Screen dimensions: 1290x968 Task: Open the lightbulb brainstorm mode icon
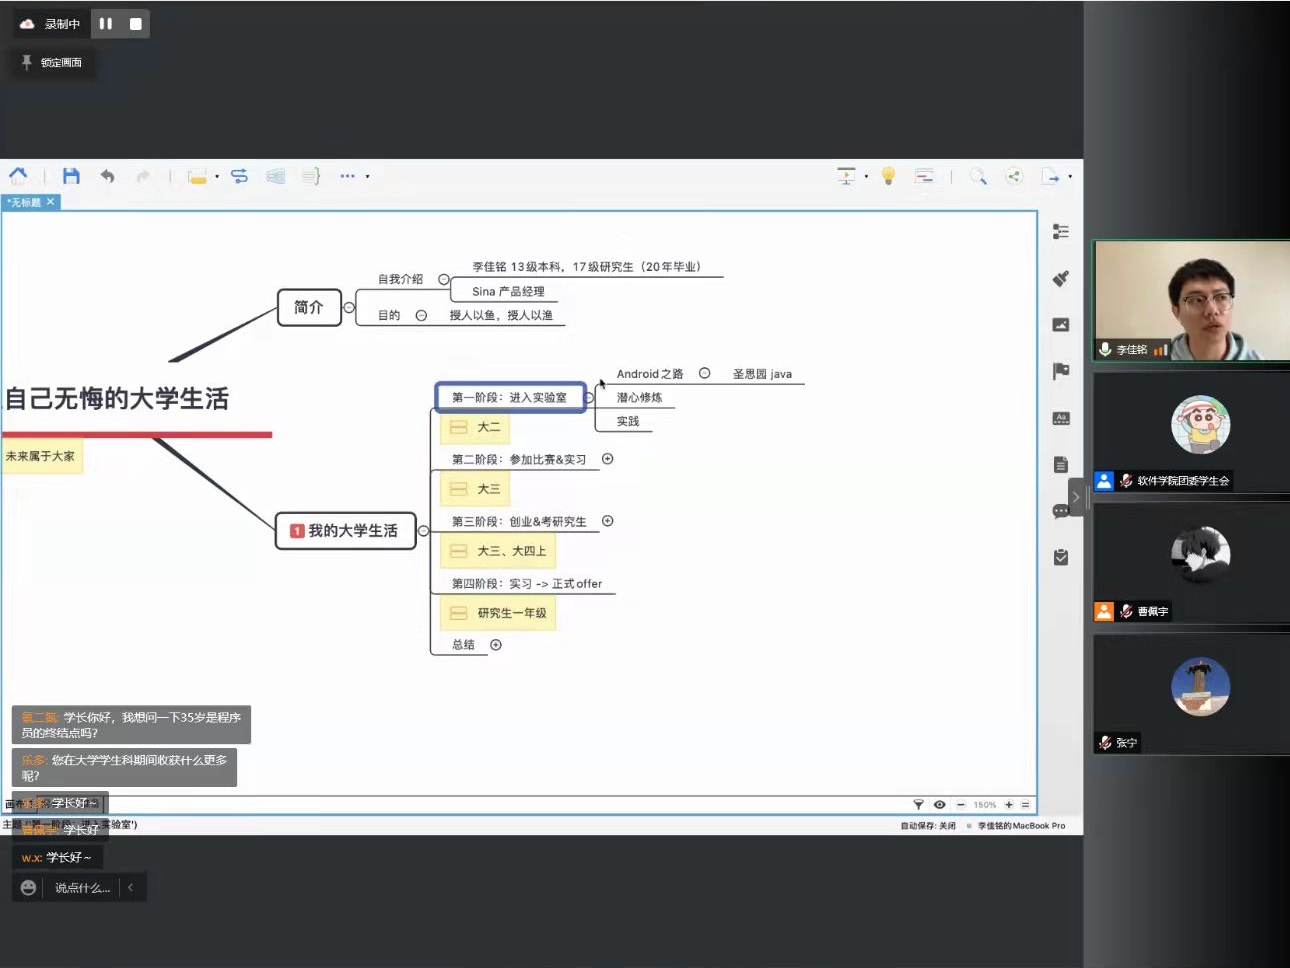click(x=887, y=176)
